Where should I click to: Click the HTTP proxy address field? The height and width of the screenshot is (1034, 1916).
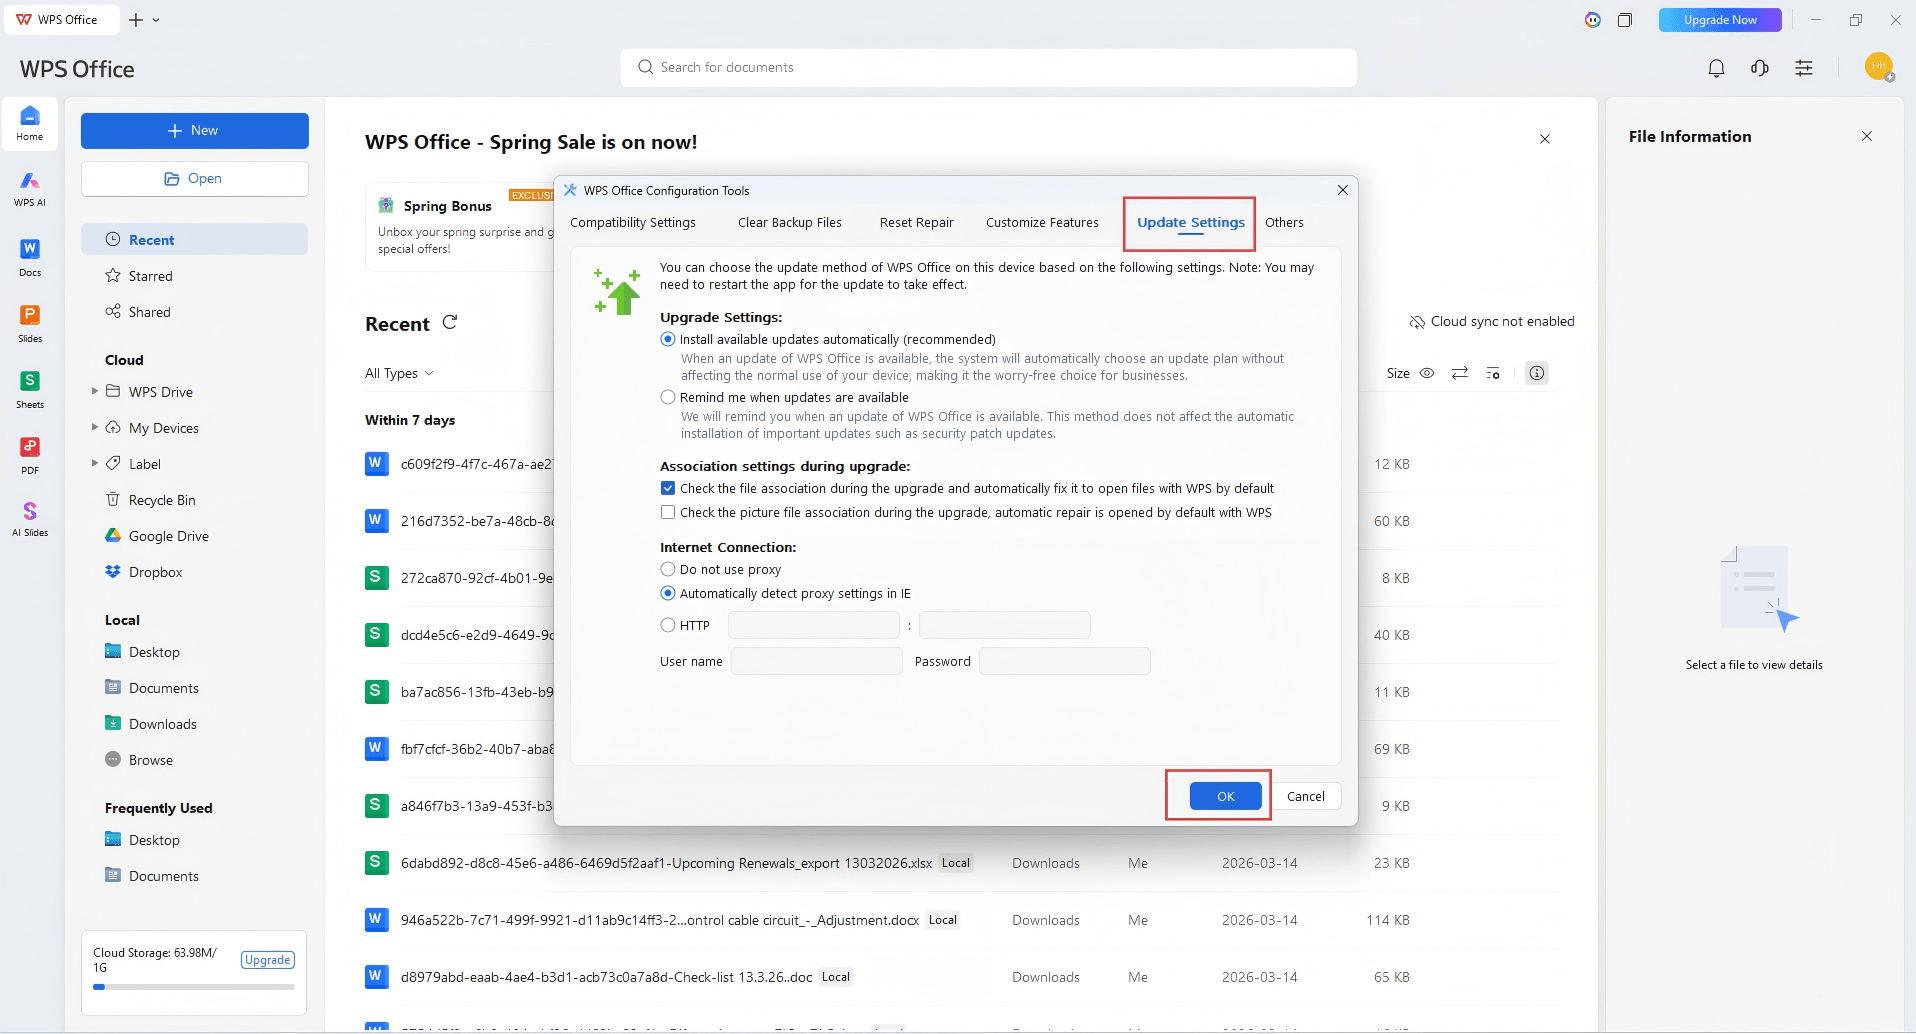[x=814, y=625]
